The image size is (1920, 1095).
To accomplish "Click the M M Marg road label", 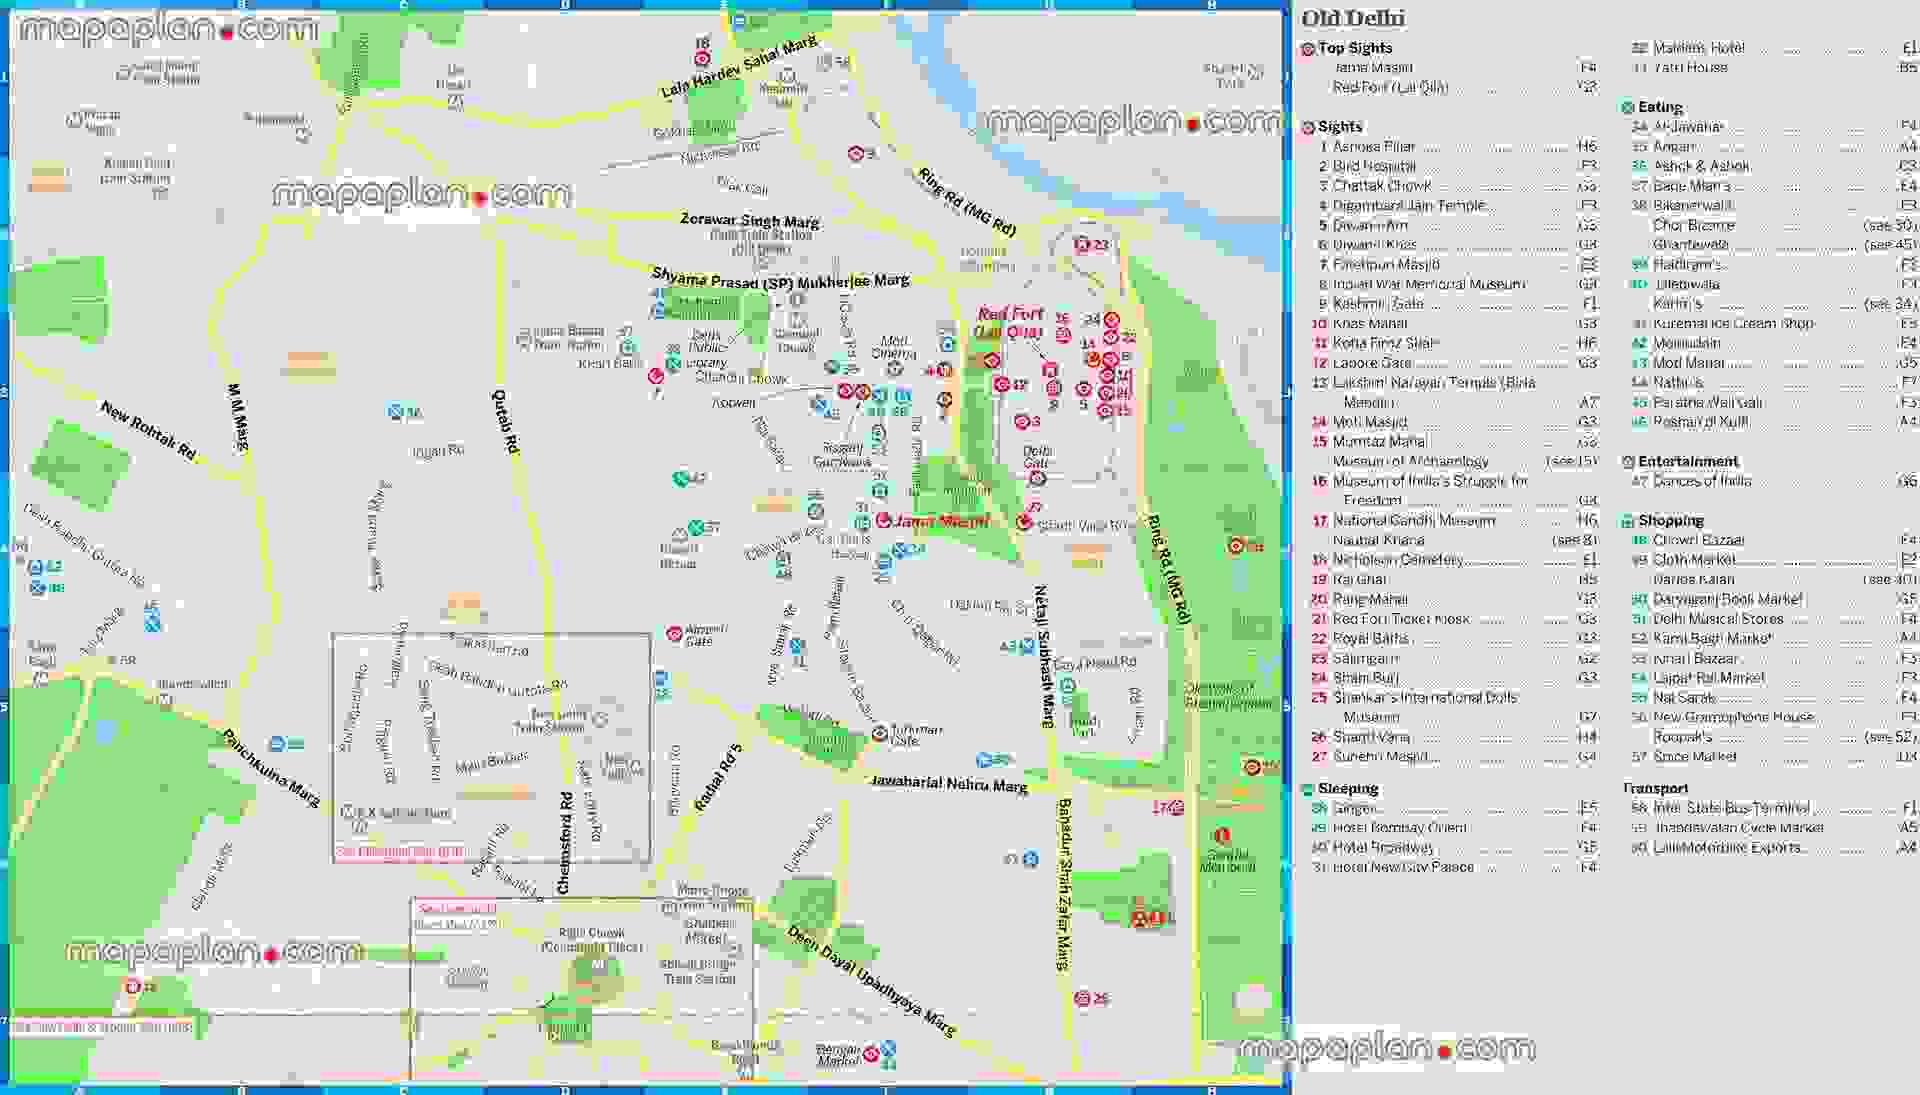I will pyautogui.click(x=237, y=419).
